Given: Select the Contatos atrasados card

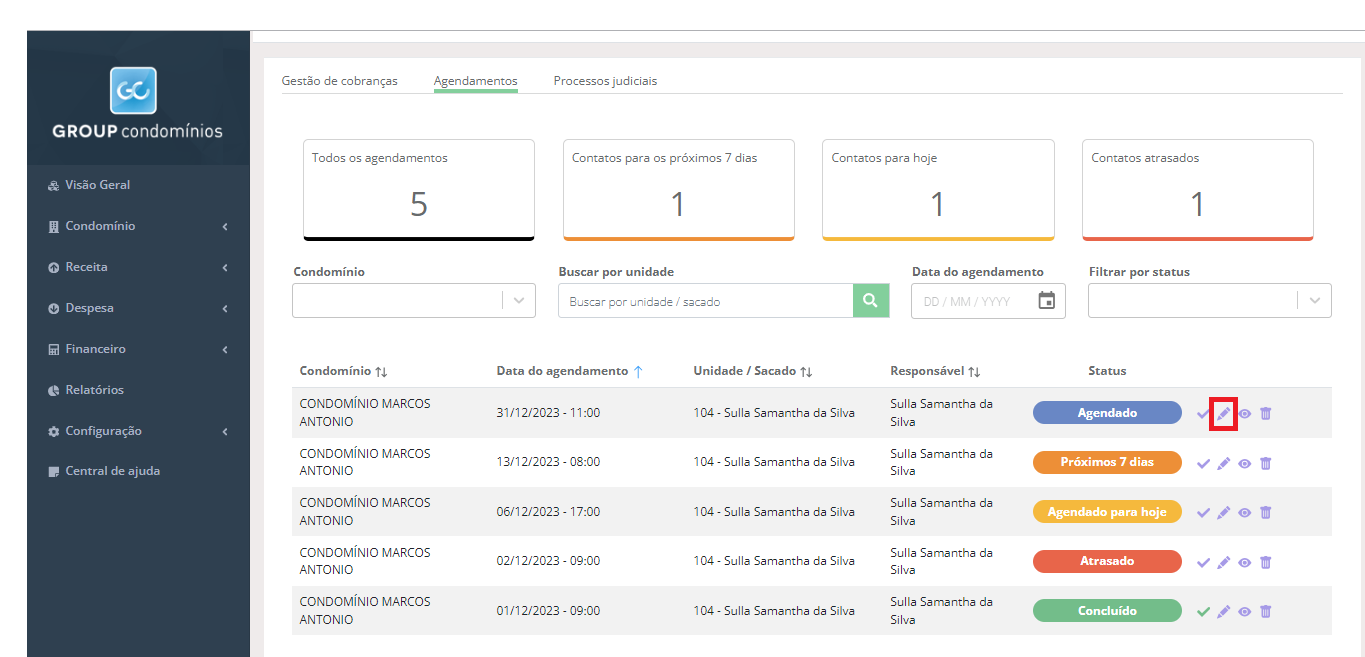Looking at the screenshot, I should pos(1198,190).
